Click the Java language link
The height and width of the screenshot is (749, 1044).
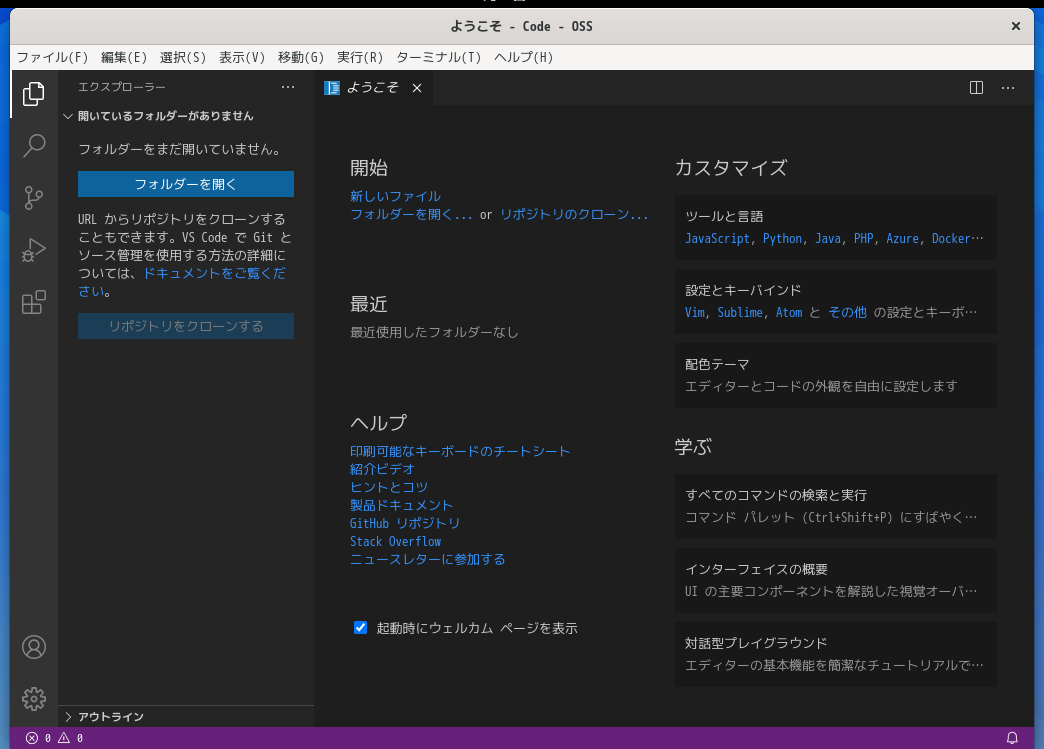point(828,238)
